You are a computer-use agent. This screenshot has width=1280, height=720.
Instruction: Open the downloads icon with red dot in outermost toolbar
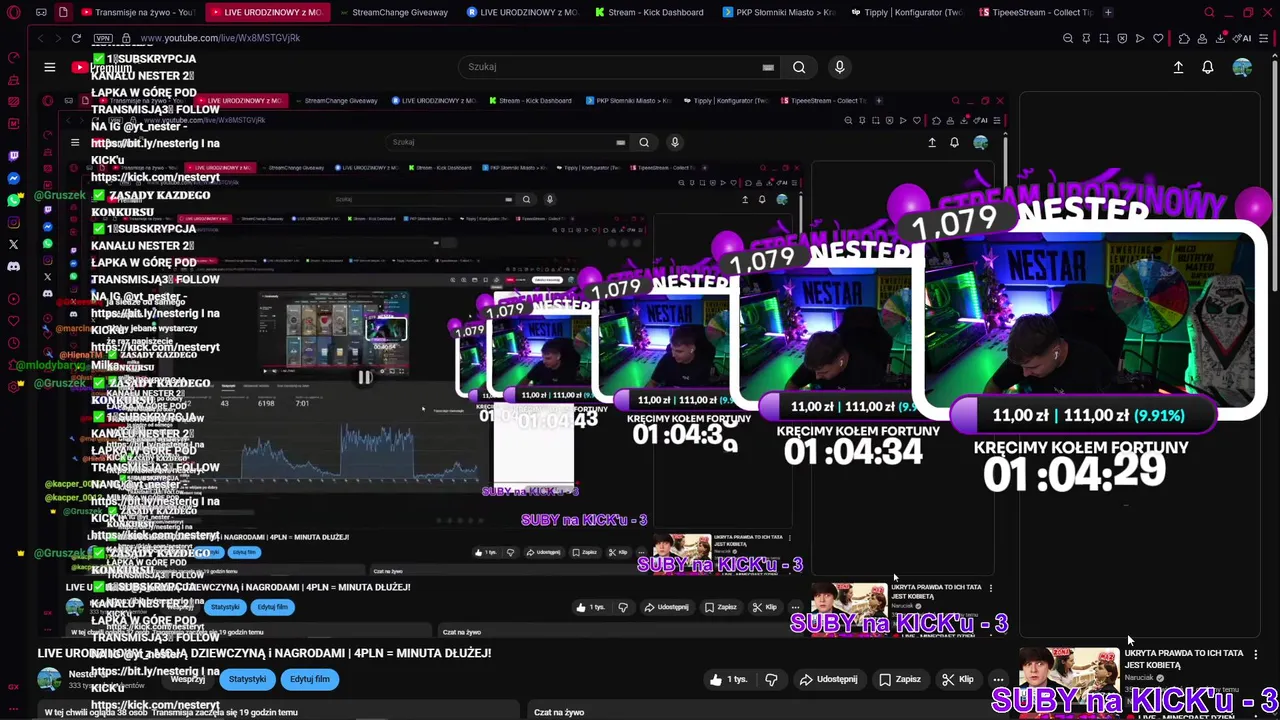1221,38
